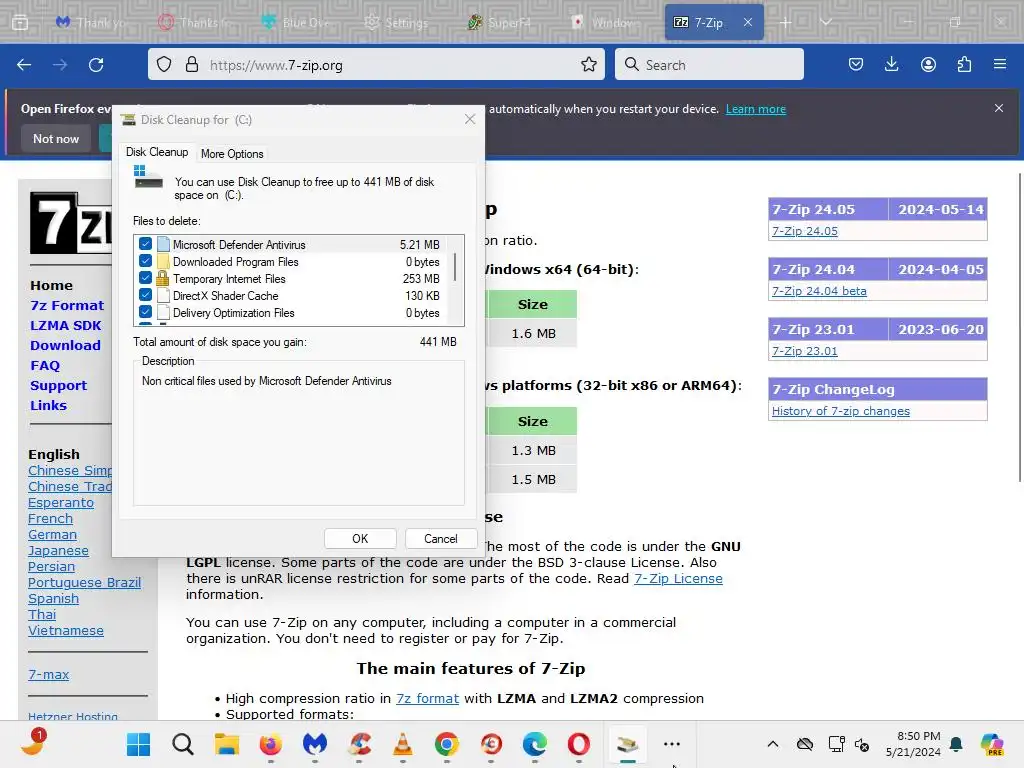The image size is (1024, 768).
Task: Close the Disk Cleanup dialog
Action: tap(470, 120)
